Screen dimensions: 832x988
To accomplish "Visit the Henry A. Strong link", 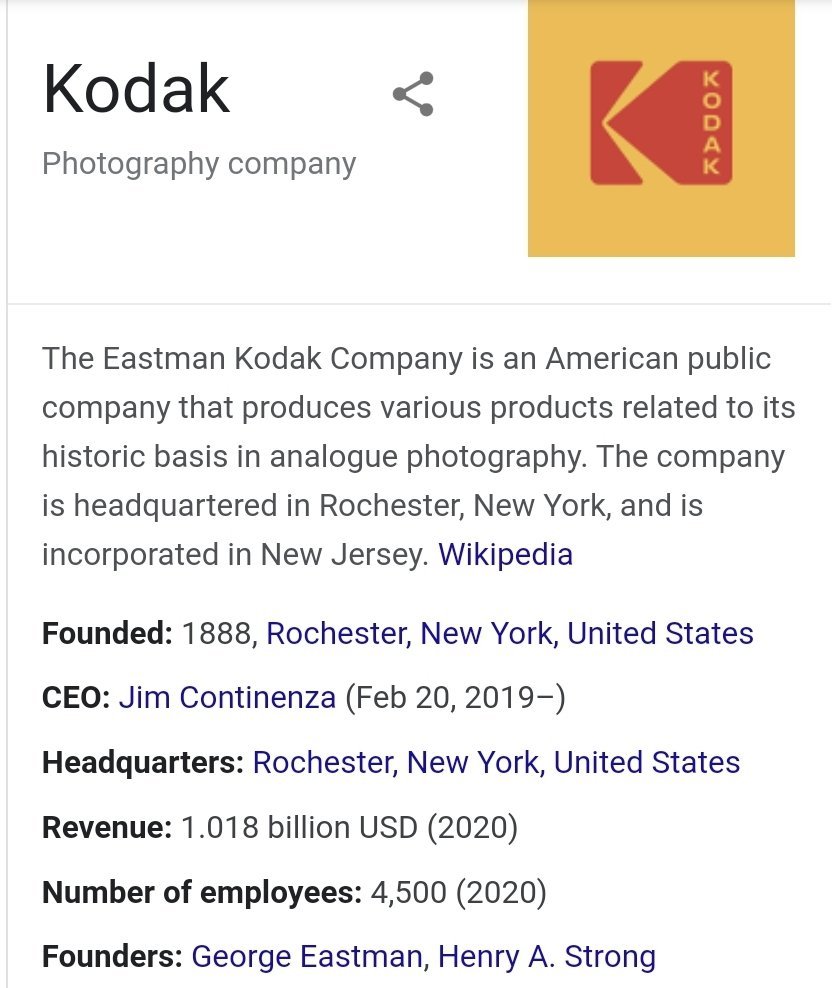I will point(547,956).
